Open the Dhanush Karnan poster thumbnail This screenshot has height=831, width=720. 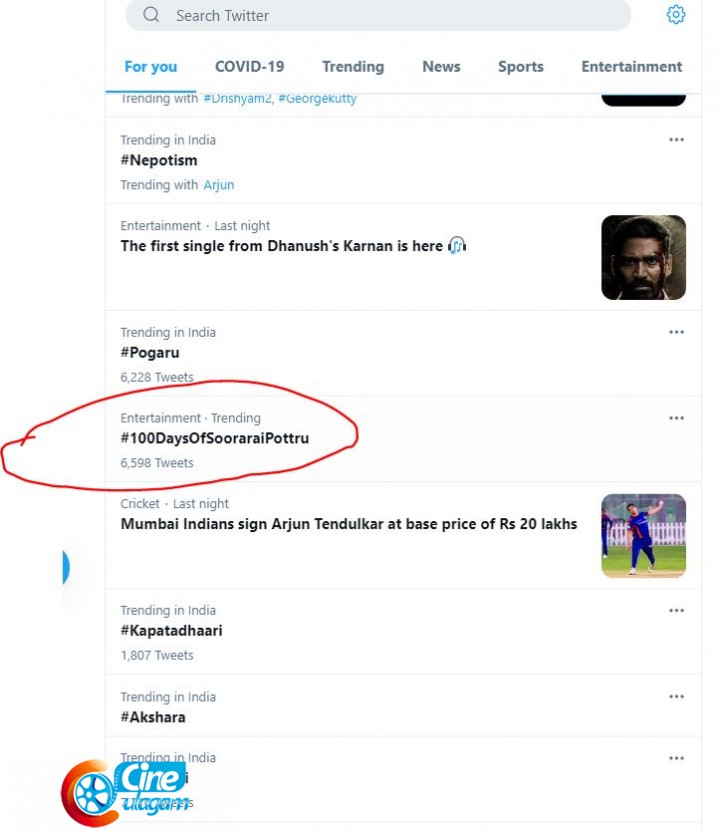(643, 257)
